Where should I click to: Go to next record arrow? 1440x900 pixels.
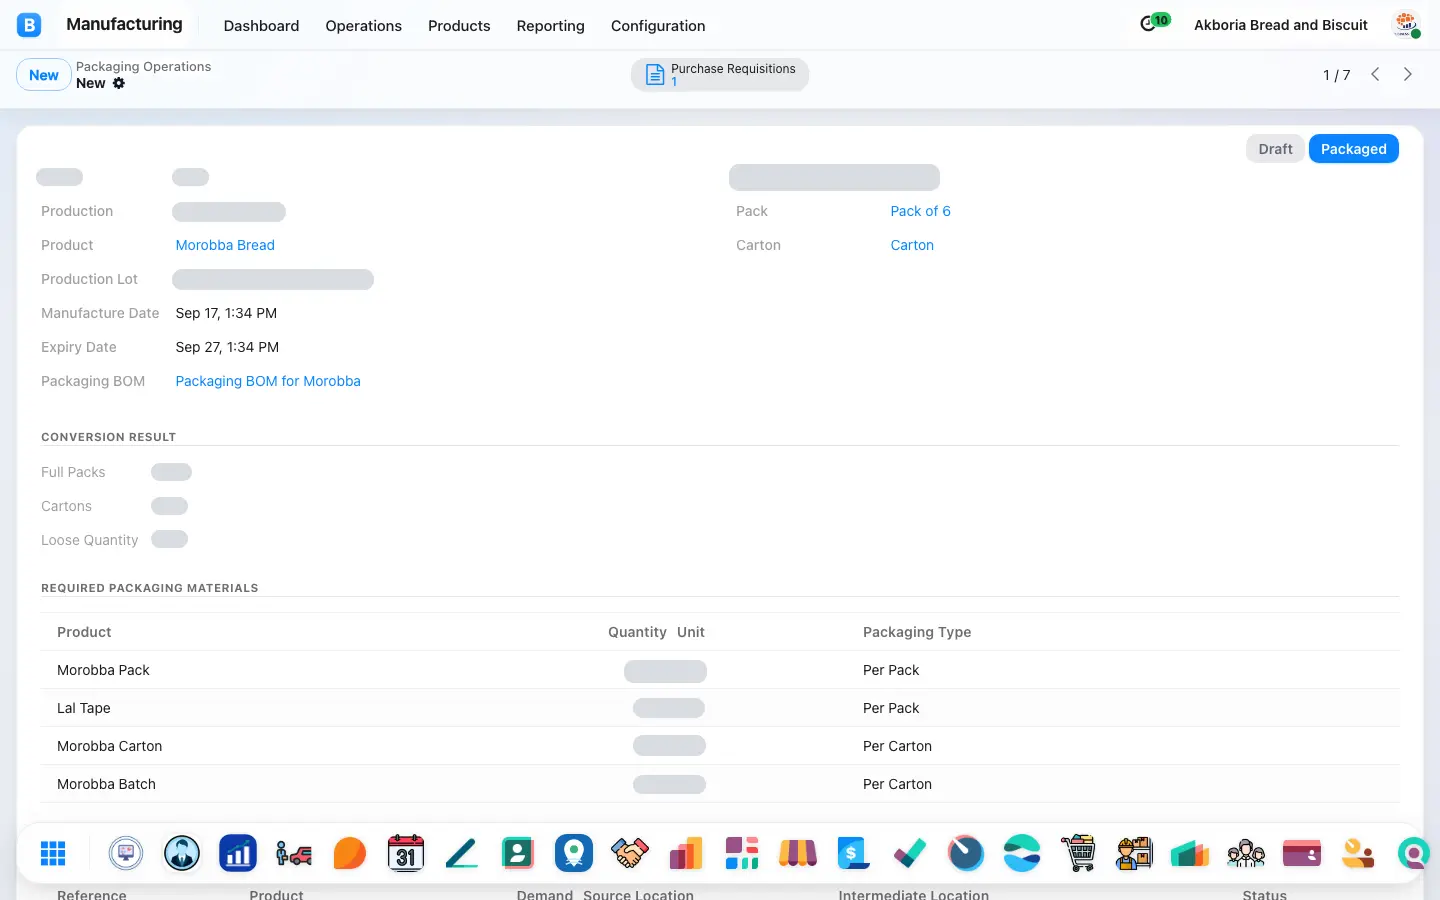1408,74
